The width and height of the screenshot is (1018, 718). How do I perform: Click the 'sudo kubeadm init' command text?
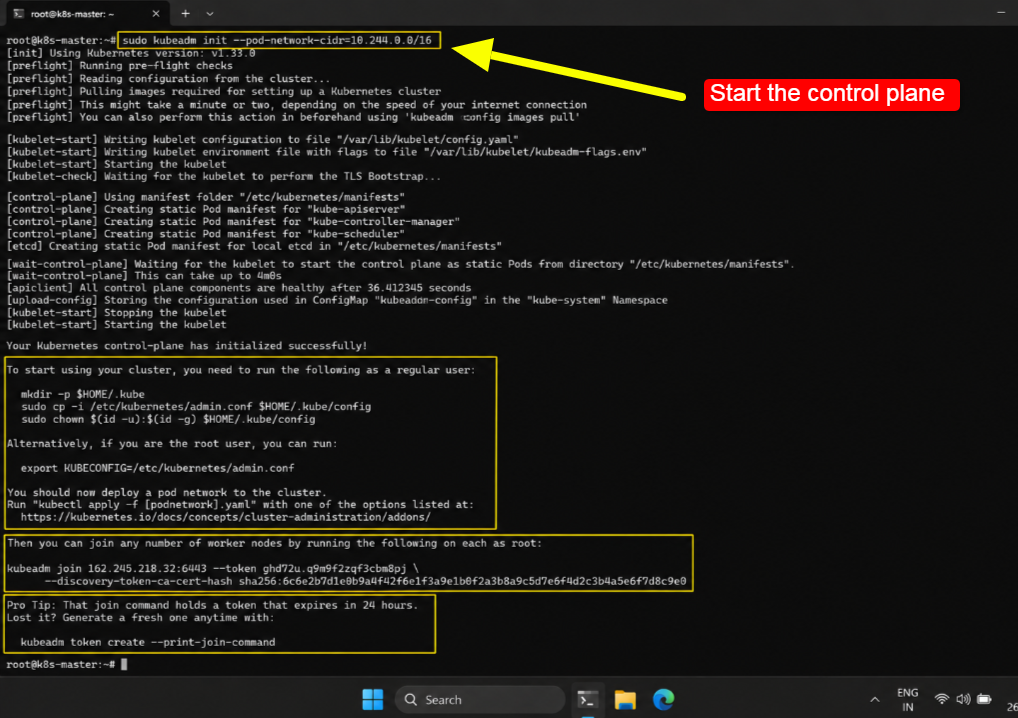coord(277,40)
